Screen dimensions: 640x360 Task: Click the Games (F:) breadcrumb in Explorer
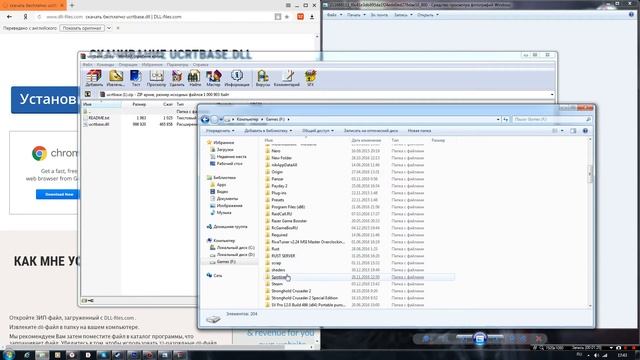tap(275, 119)
